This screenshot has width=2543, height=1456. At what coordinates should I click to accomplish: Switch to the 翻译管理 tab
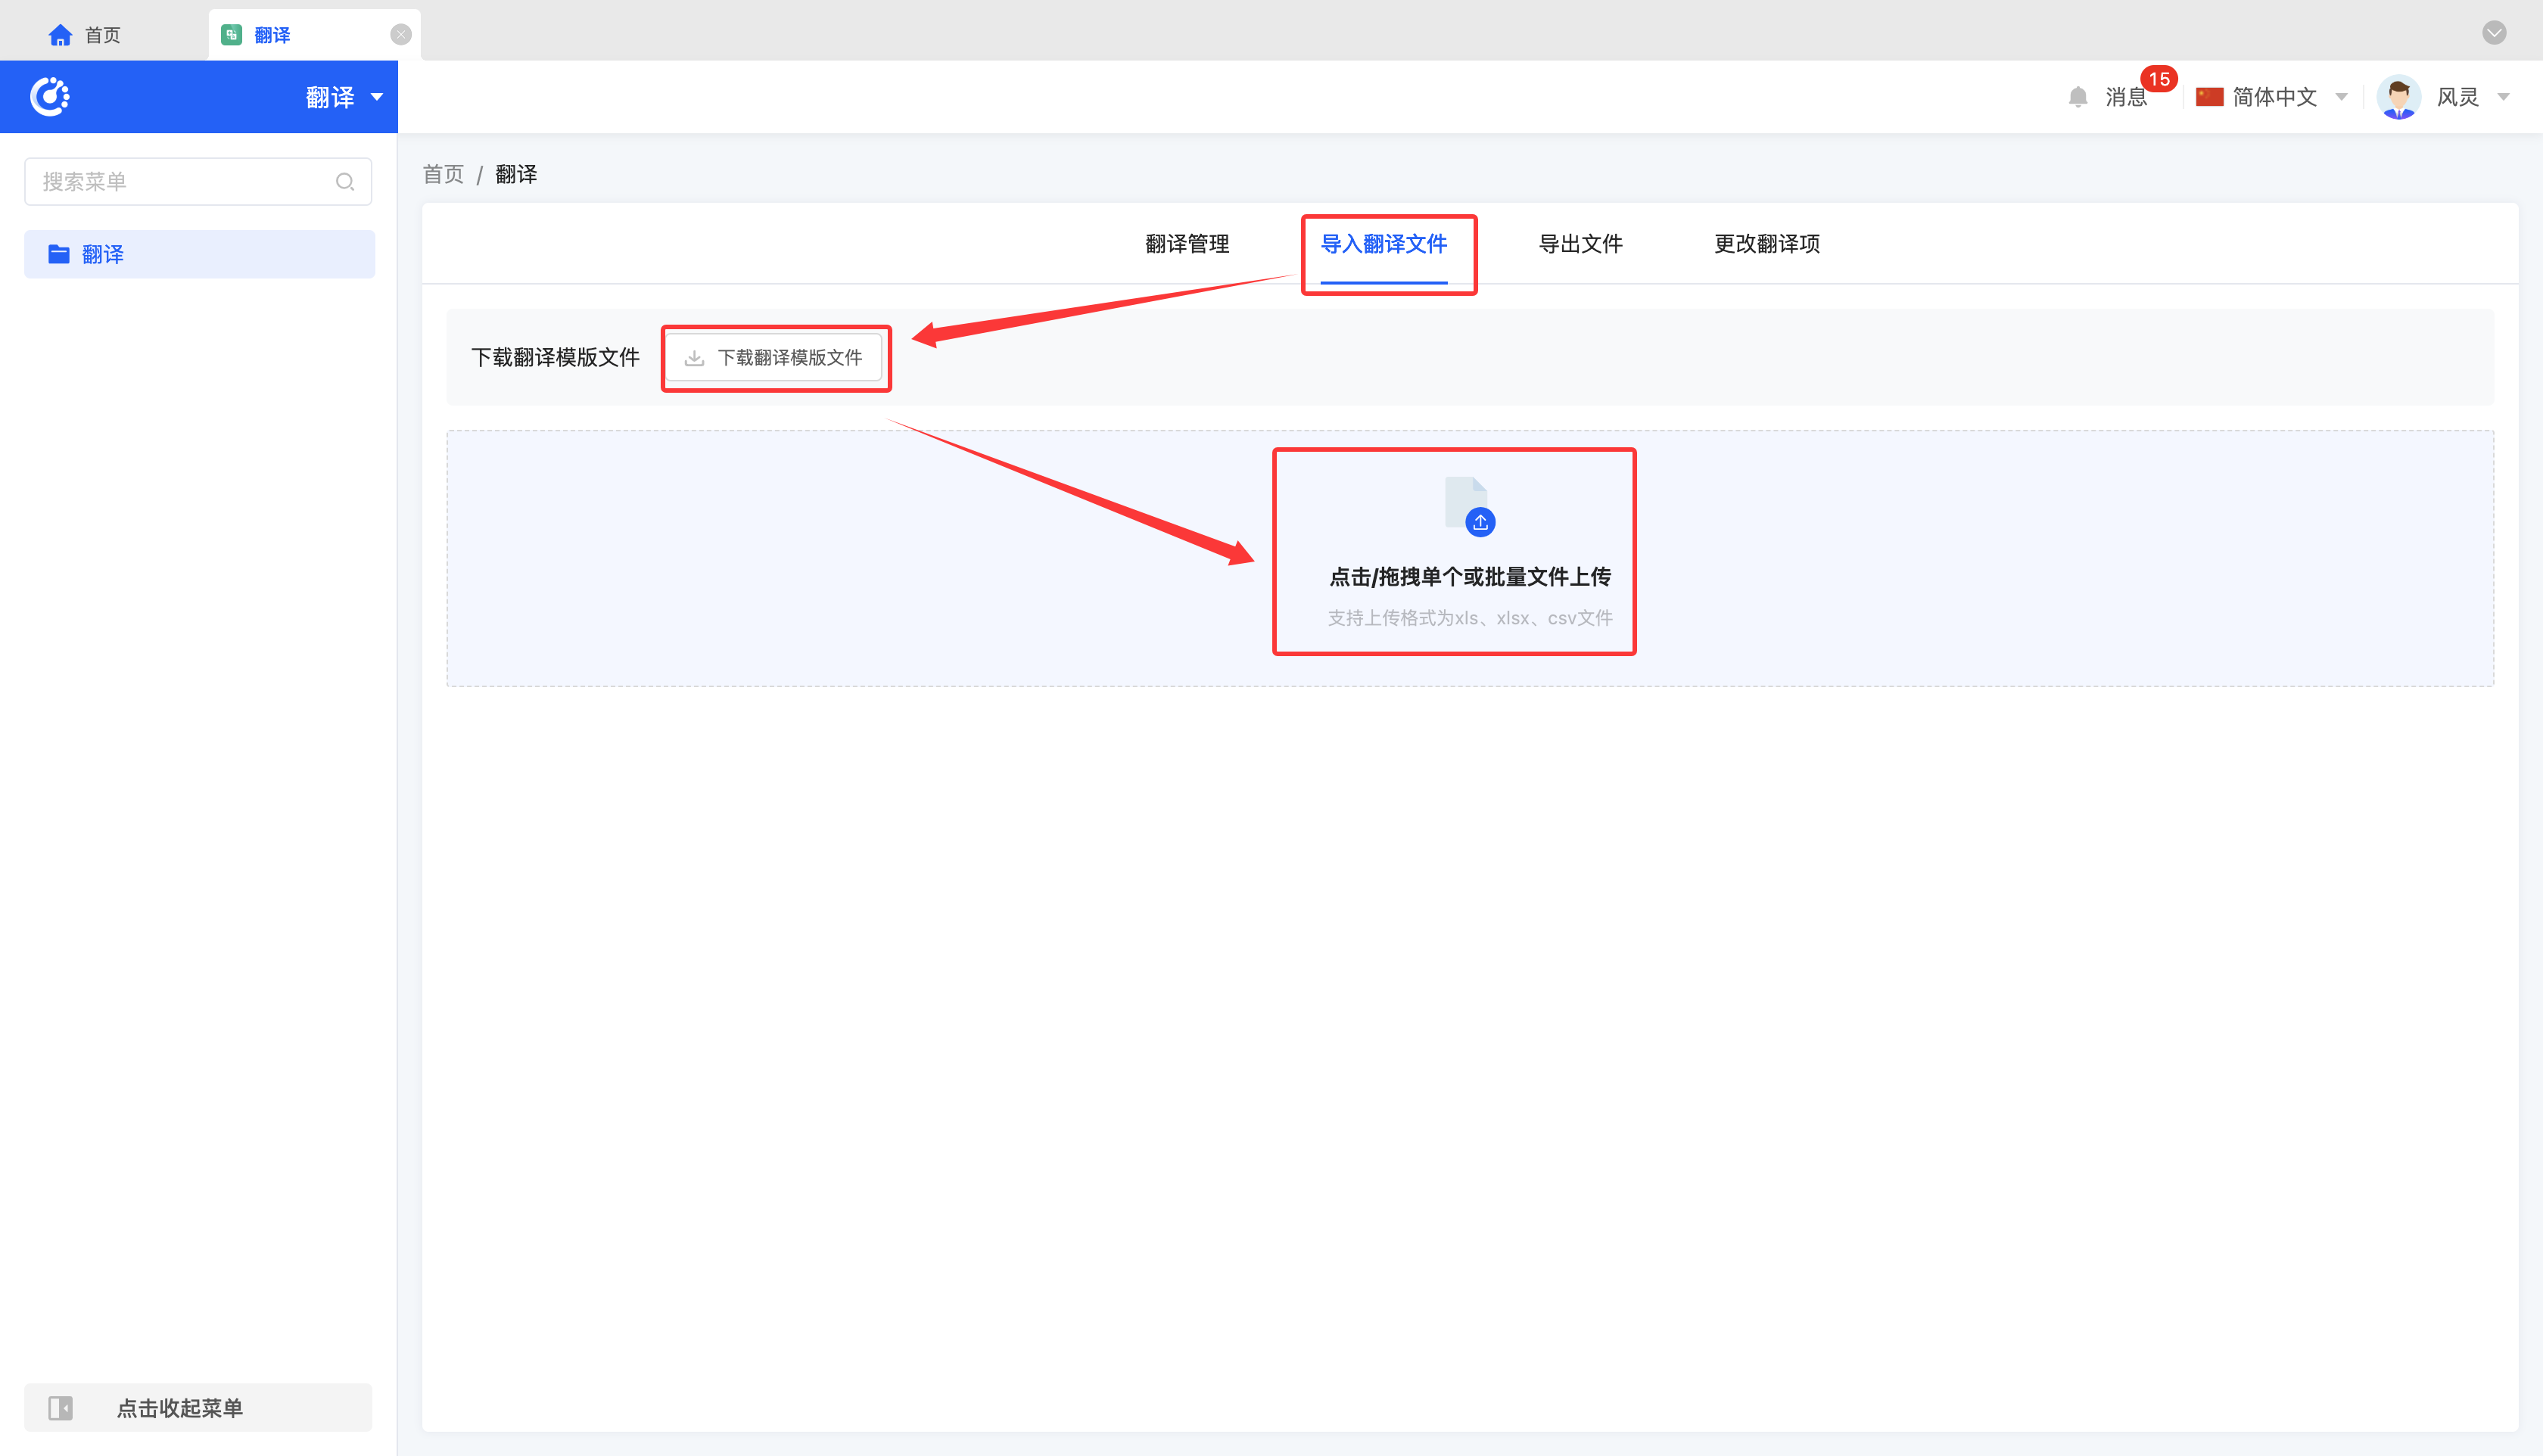tap(1187, 244)
